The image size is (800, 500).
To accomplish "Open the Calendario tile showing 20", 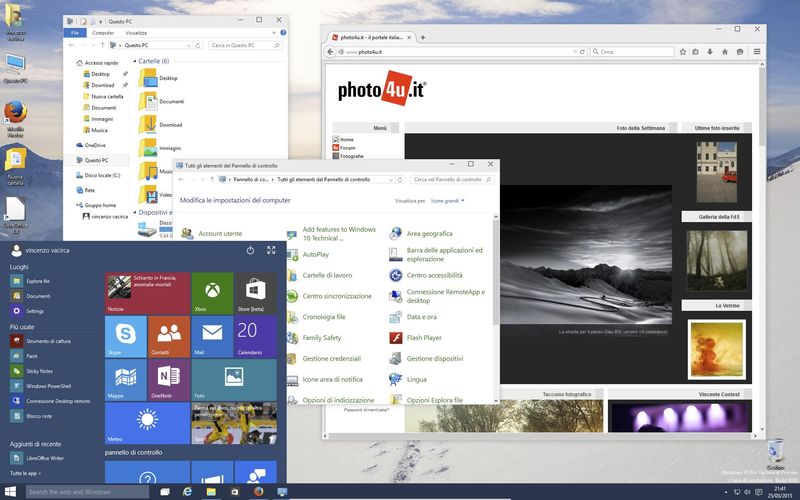I will click(x=256, y=336).
